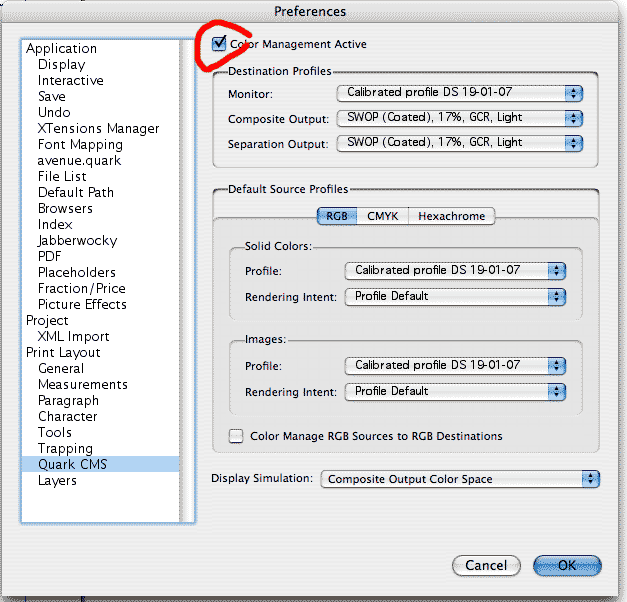Image resolution: width=627 pixels, height=602 pixels.
Task: Open the Separation Output profile dropdown
Action: (459, 143)
